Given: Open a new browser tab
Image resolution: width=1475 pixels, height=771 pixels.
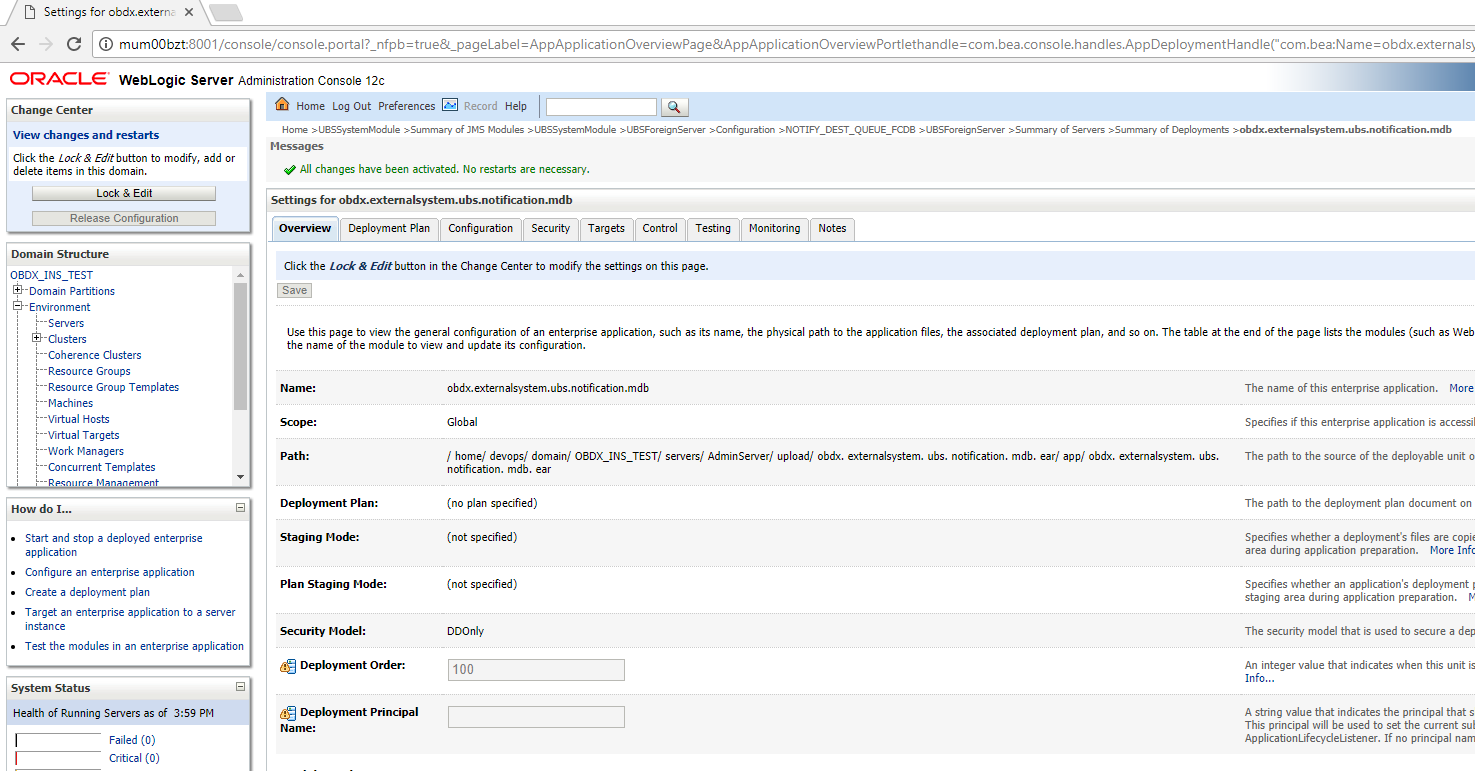Looking at the screenshot, I should [226, 12].
